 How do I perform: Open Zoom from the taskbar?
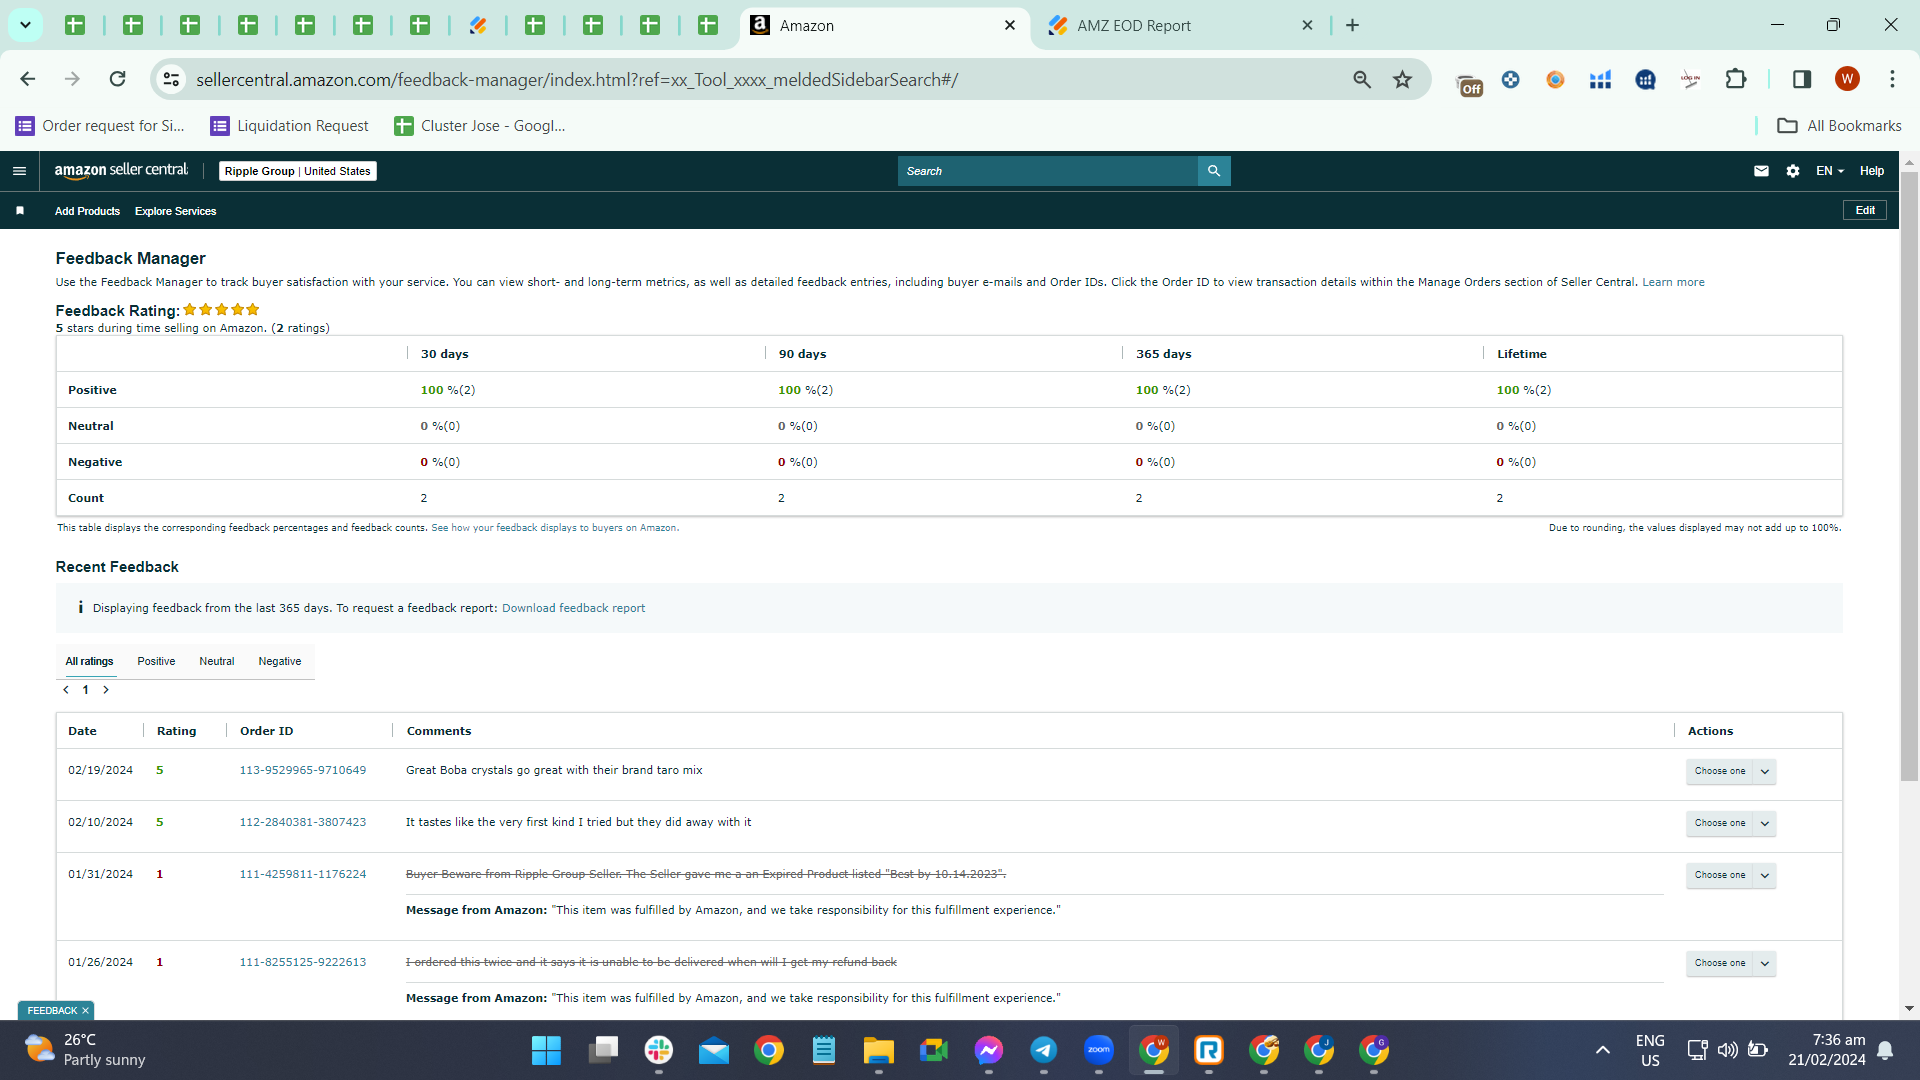[1099, 1050]
